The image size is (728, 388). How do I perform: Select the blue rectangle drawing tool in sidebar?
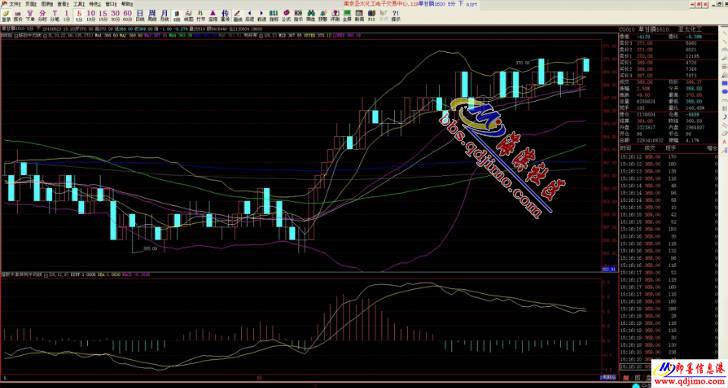(x=724, y=83)
